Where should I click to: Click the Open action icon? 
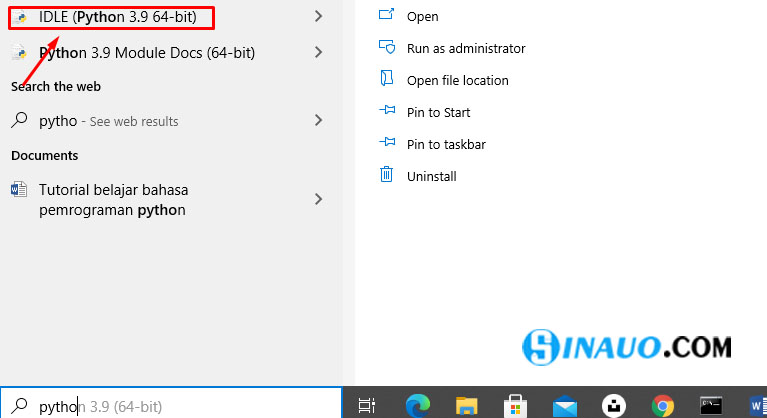[x=386, y=14]
